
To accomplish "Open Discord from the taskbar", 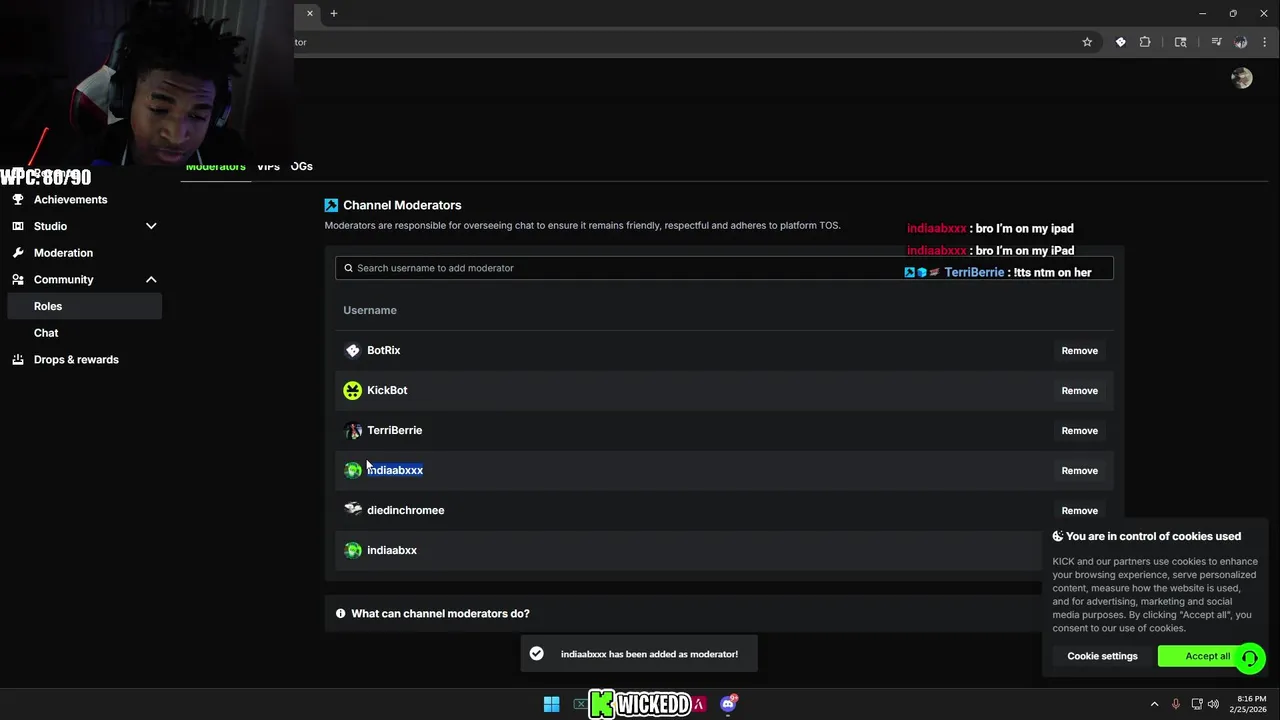I will [728, 704].
